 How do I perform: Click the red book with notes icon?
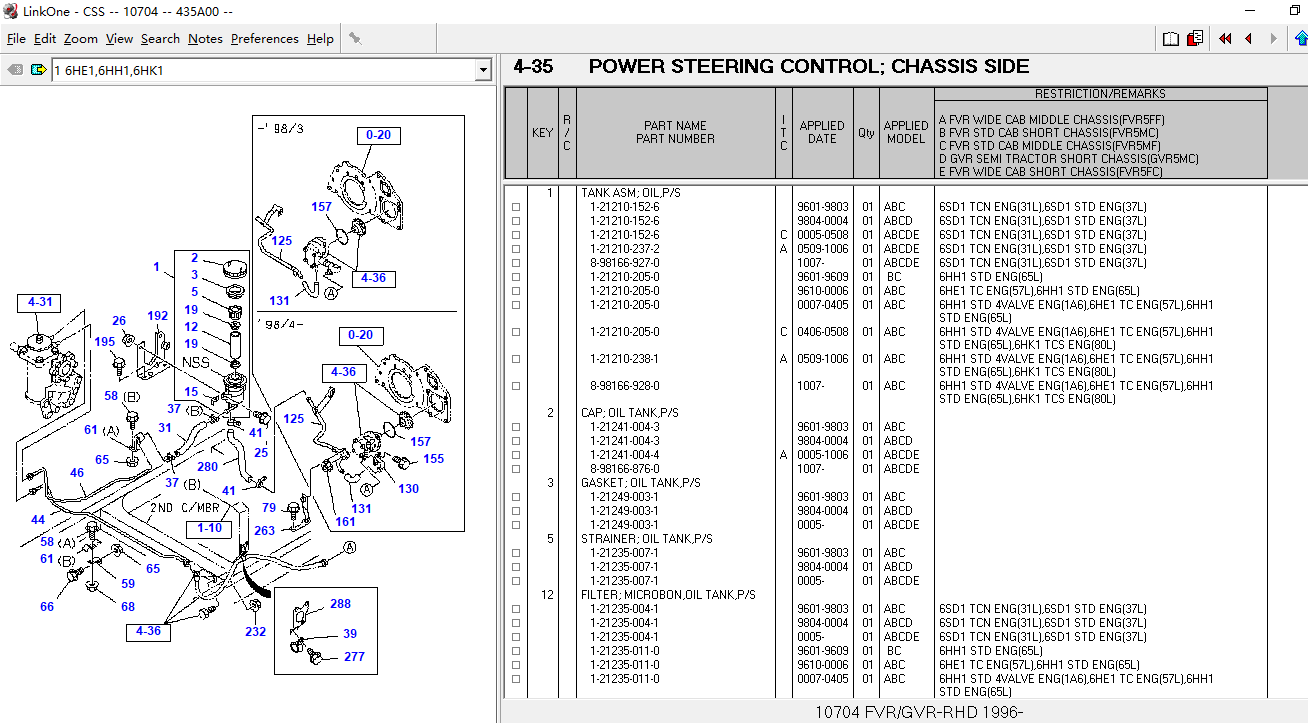tap(1195, 39)
